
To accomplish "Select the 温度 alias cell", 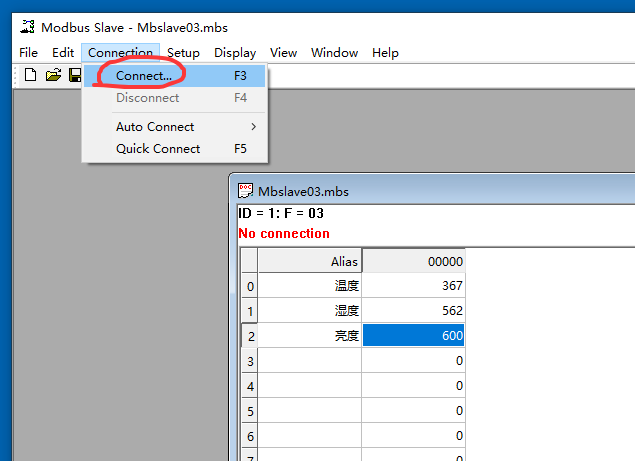I will click(310, 286).
